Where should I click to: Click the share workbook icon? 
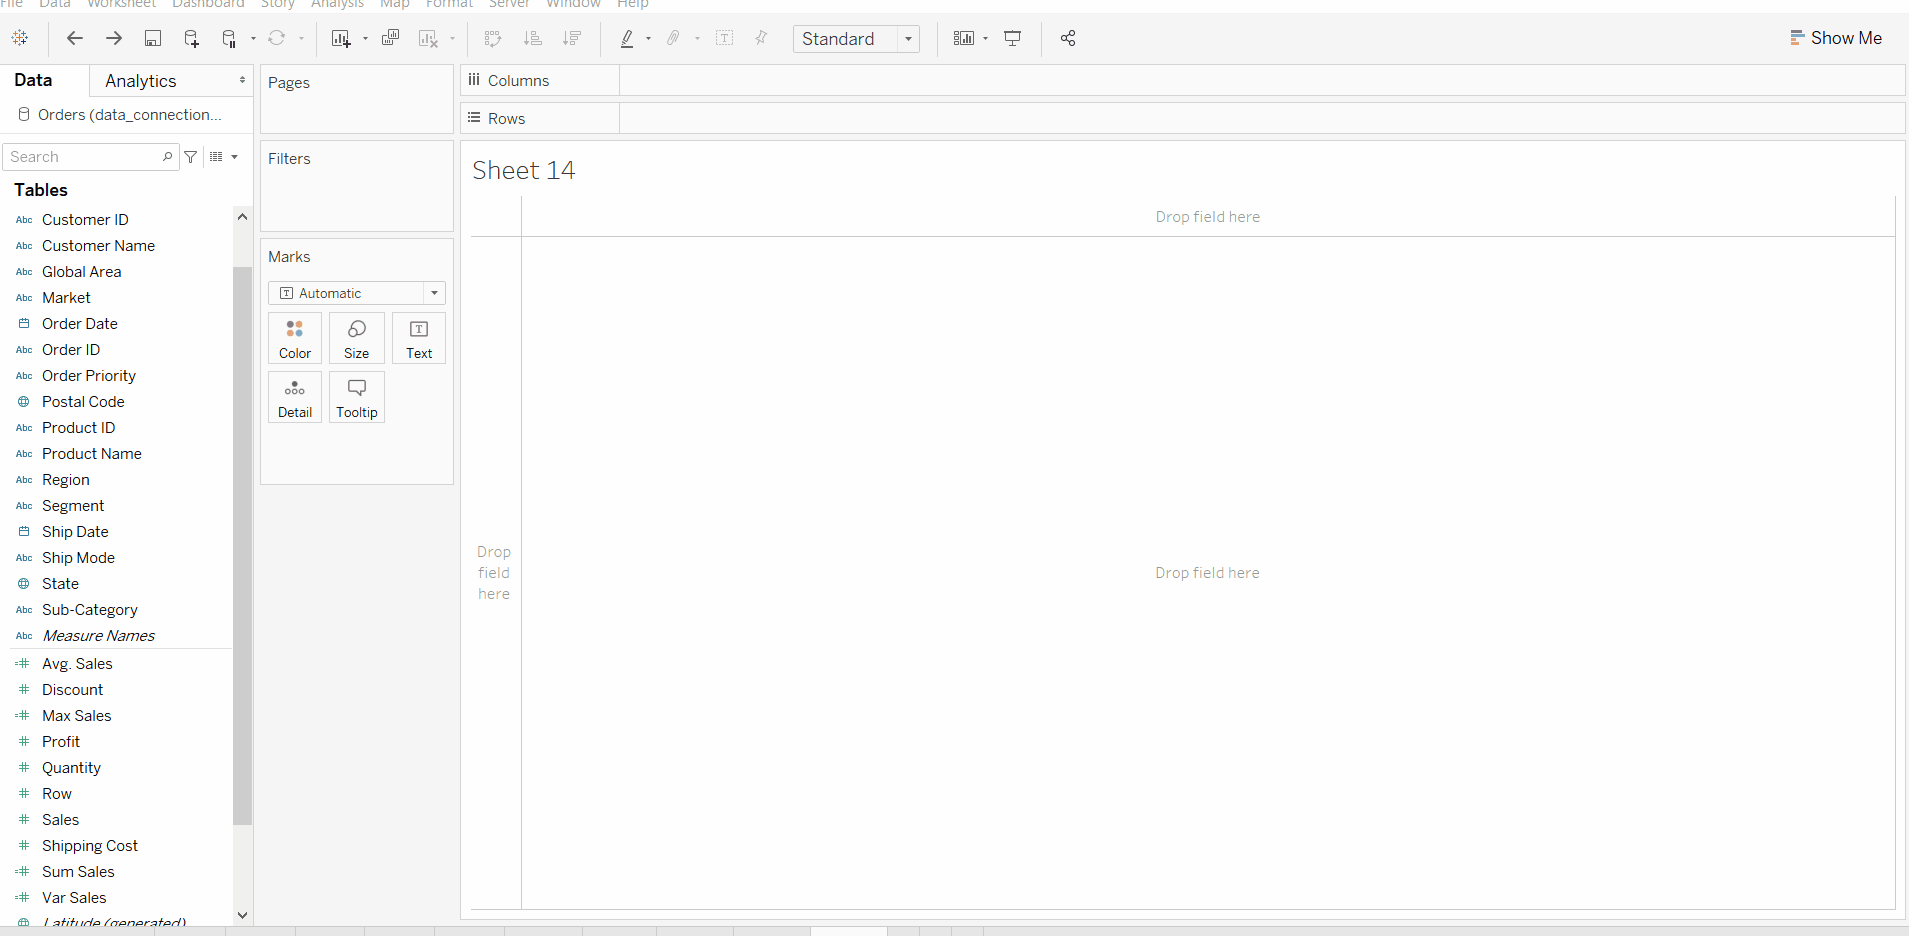coord(1068,38)
